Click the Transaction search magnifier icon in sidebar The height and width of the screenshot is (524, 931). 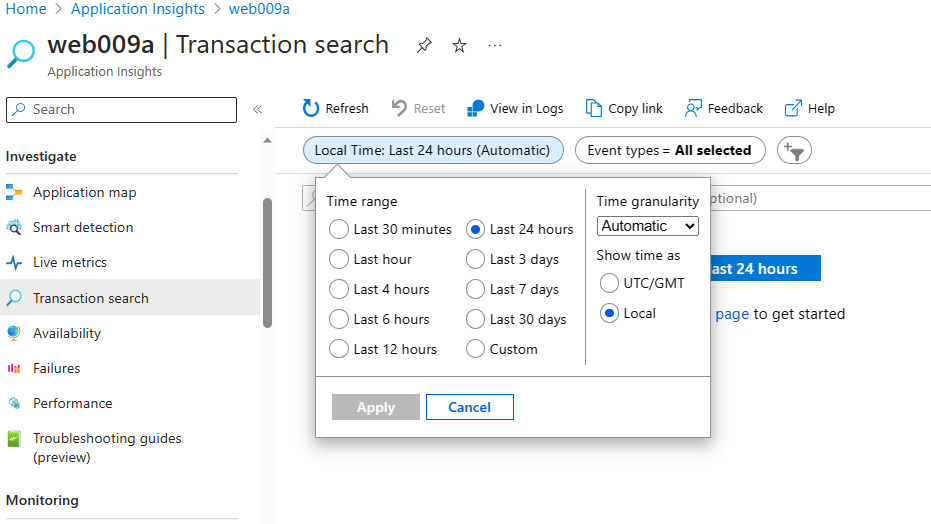point(14,298)
